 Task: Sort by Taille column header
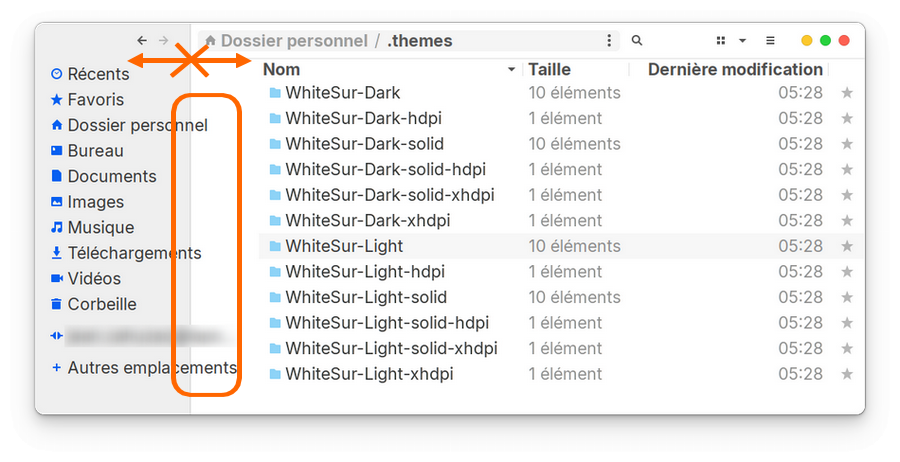[x=549, y=70]
